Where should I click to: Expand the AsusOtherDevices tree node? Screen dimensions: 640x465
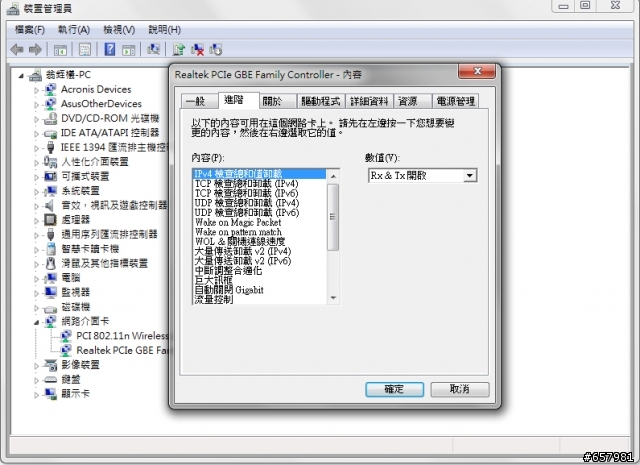pyautogui.click(x=36, y=105)
